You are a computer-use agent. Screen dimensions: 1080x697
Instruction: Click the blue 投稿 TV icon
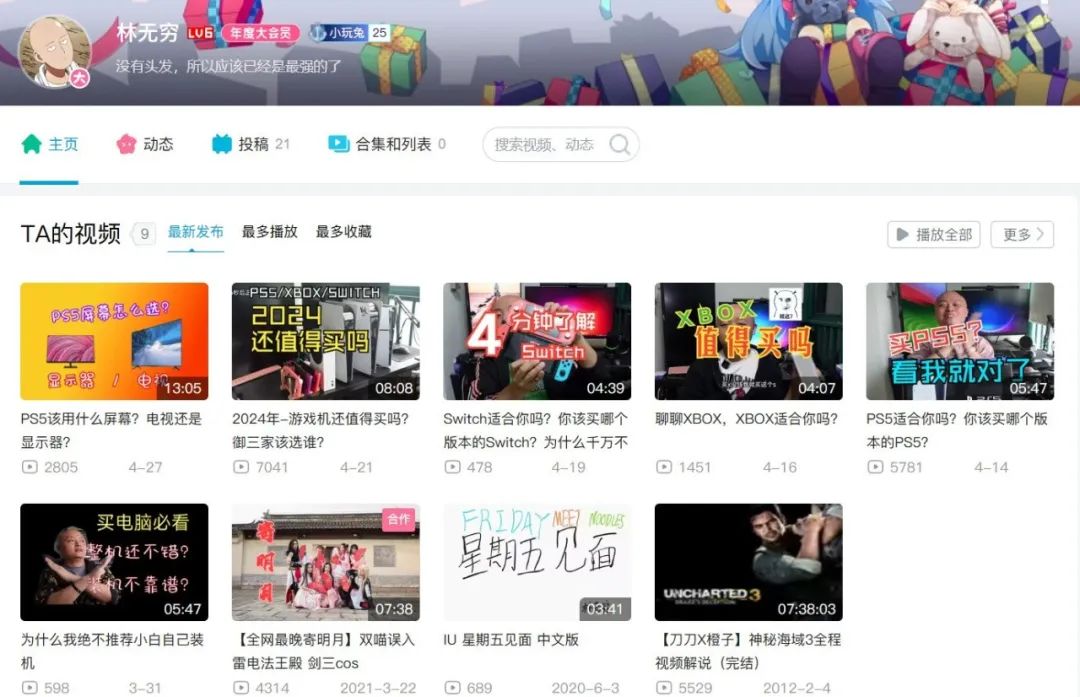221,144
